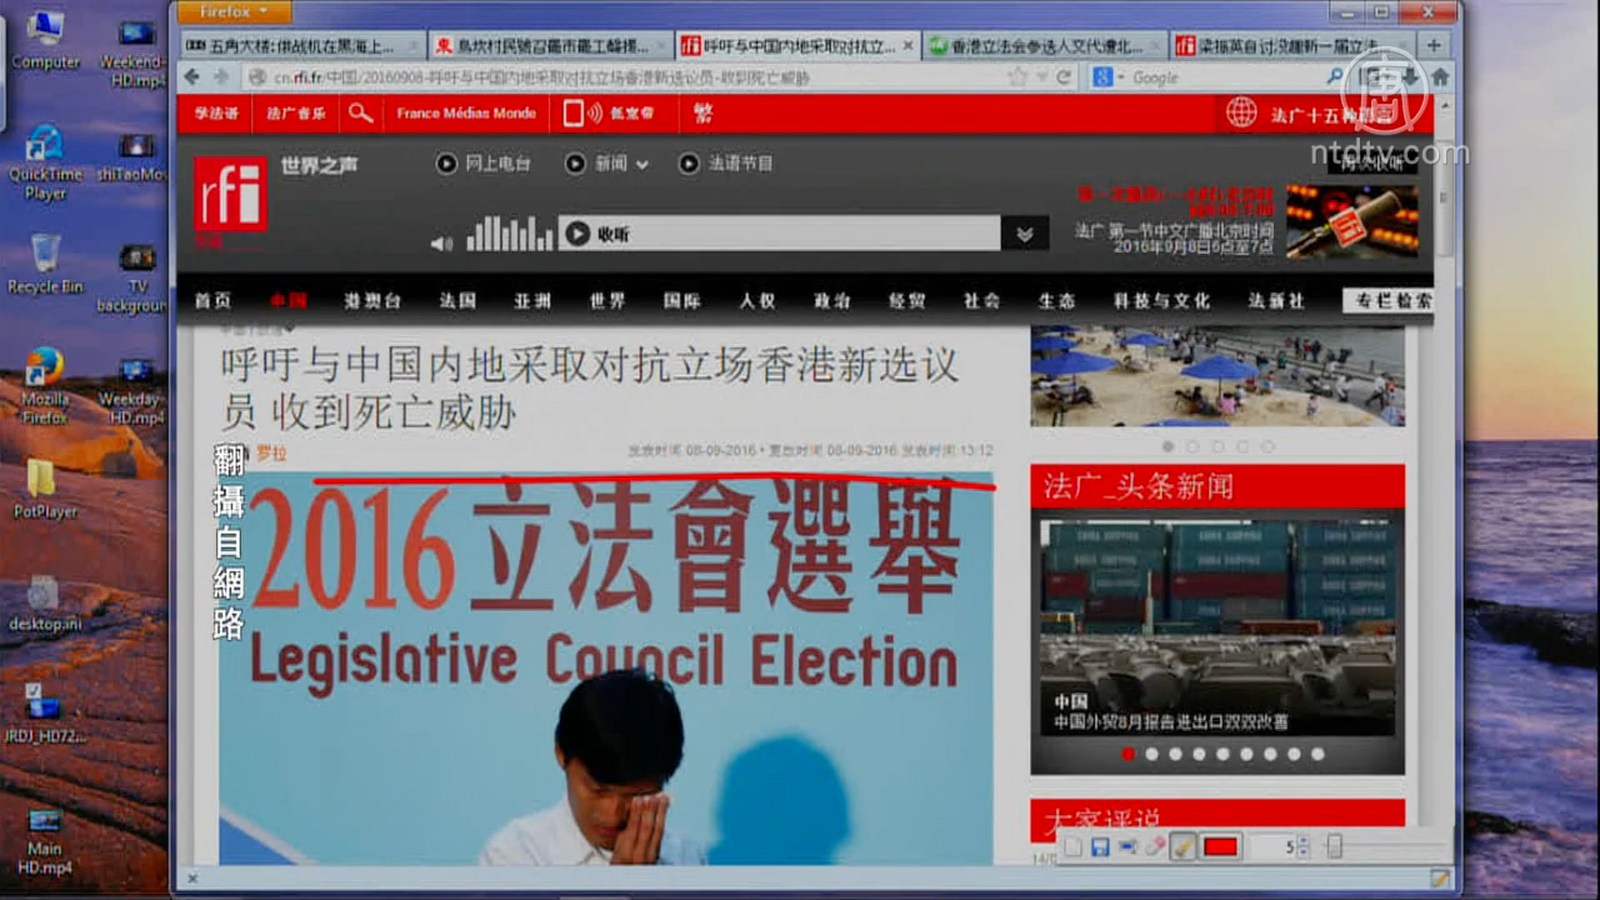Screen dimensions: 1600x900
Task: Select slide dot one under the beach image
Action: 1167,447
